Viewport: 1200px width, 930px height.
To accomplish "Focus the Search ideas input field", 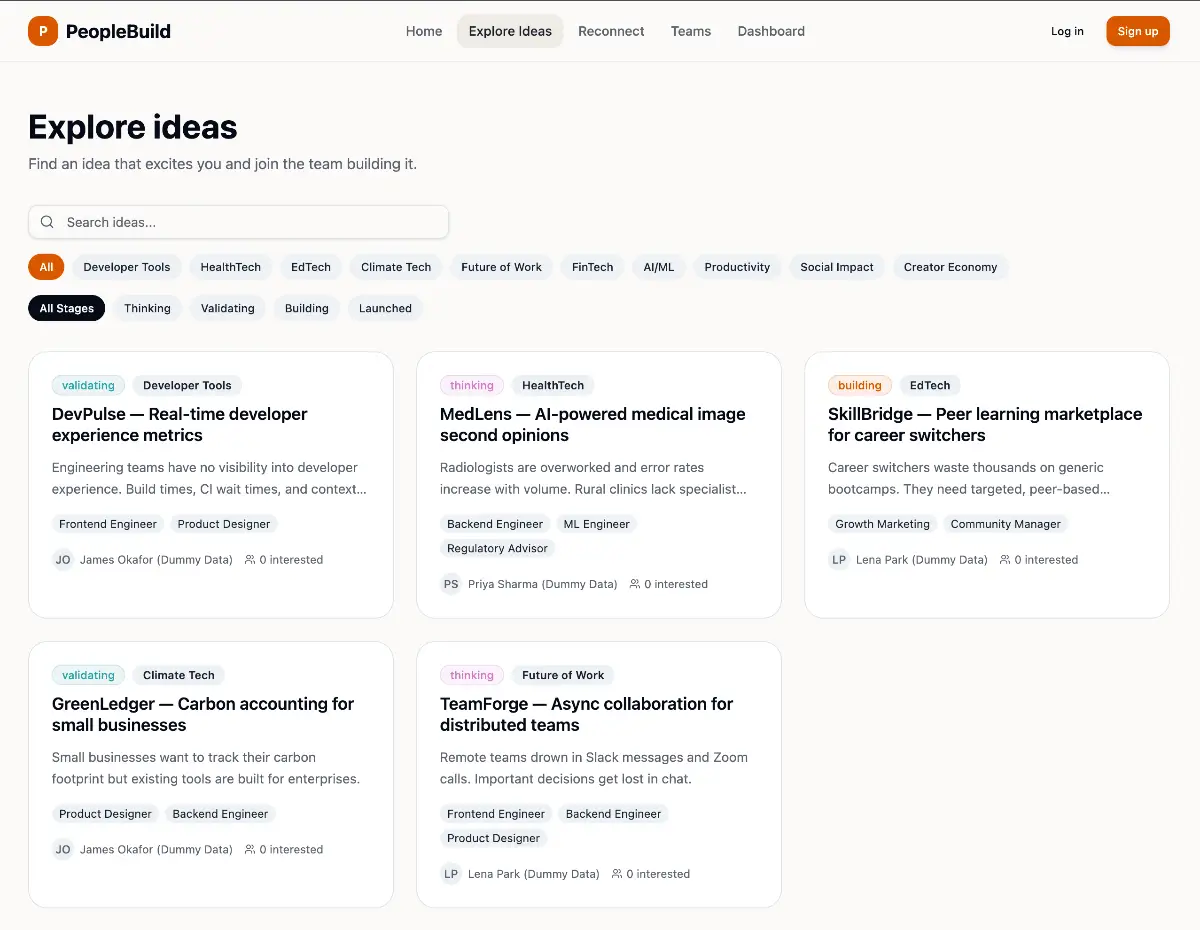I will 250,222.
